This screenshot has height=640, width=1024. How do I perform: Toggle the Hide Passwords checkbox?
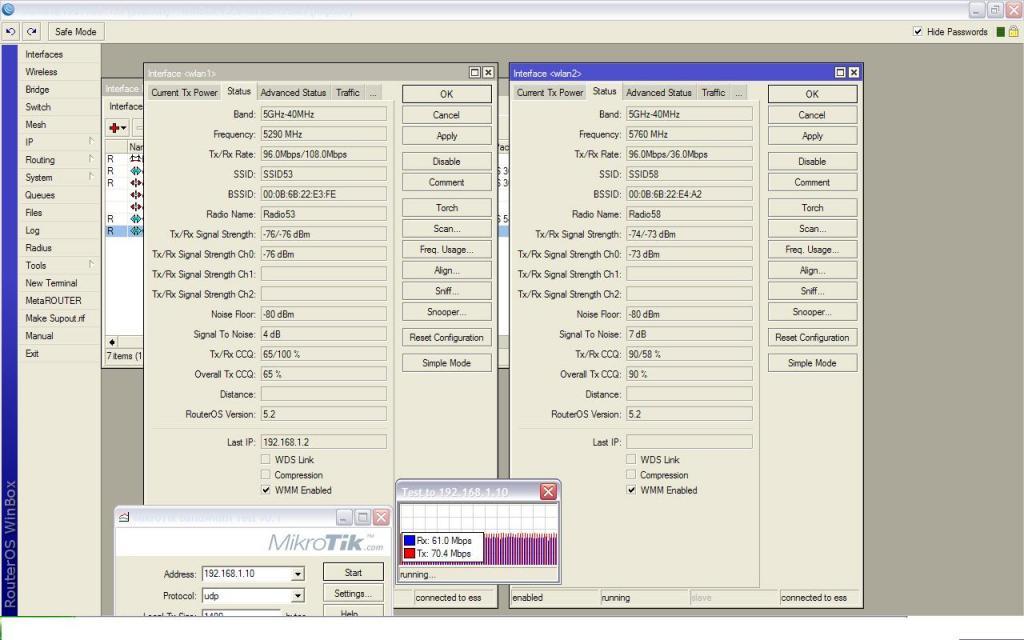pyautogui.click(x=918, y=32)
